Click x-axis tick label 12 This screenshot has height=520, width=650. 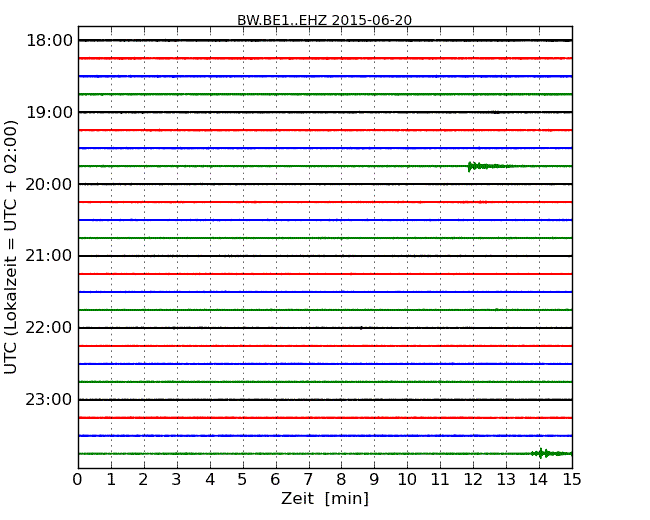coord(473,479)
